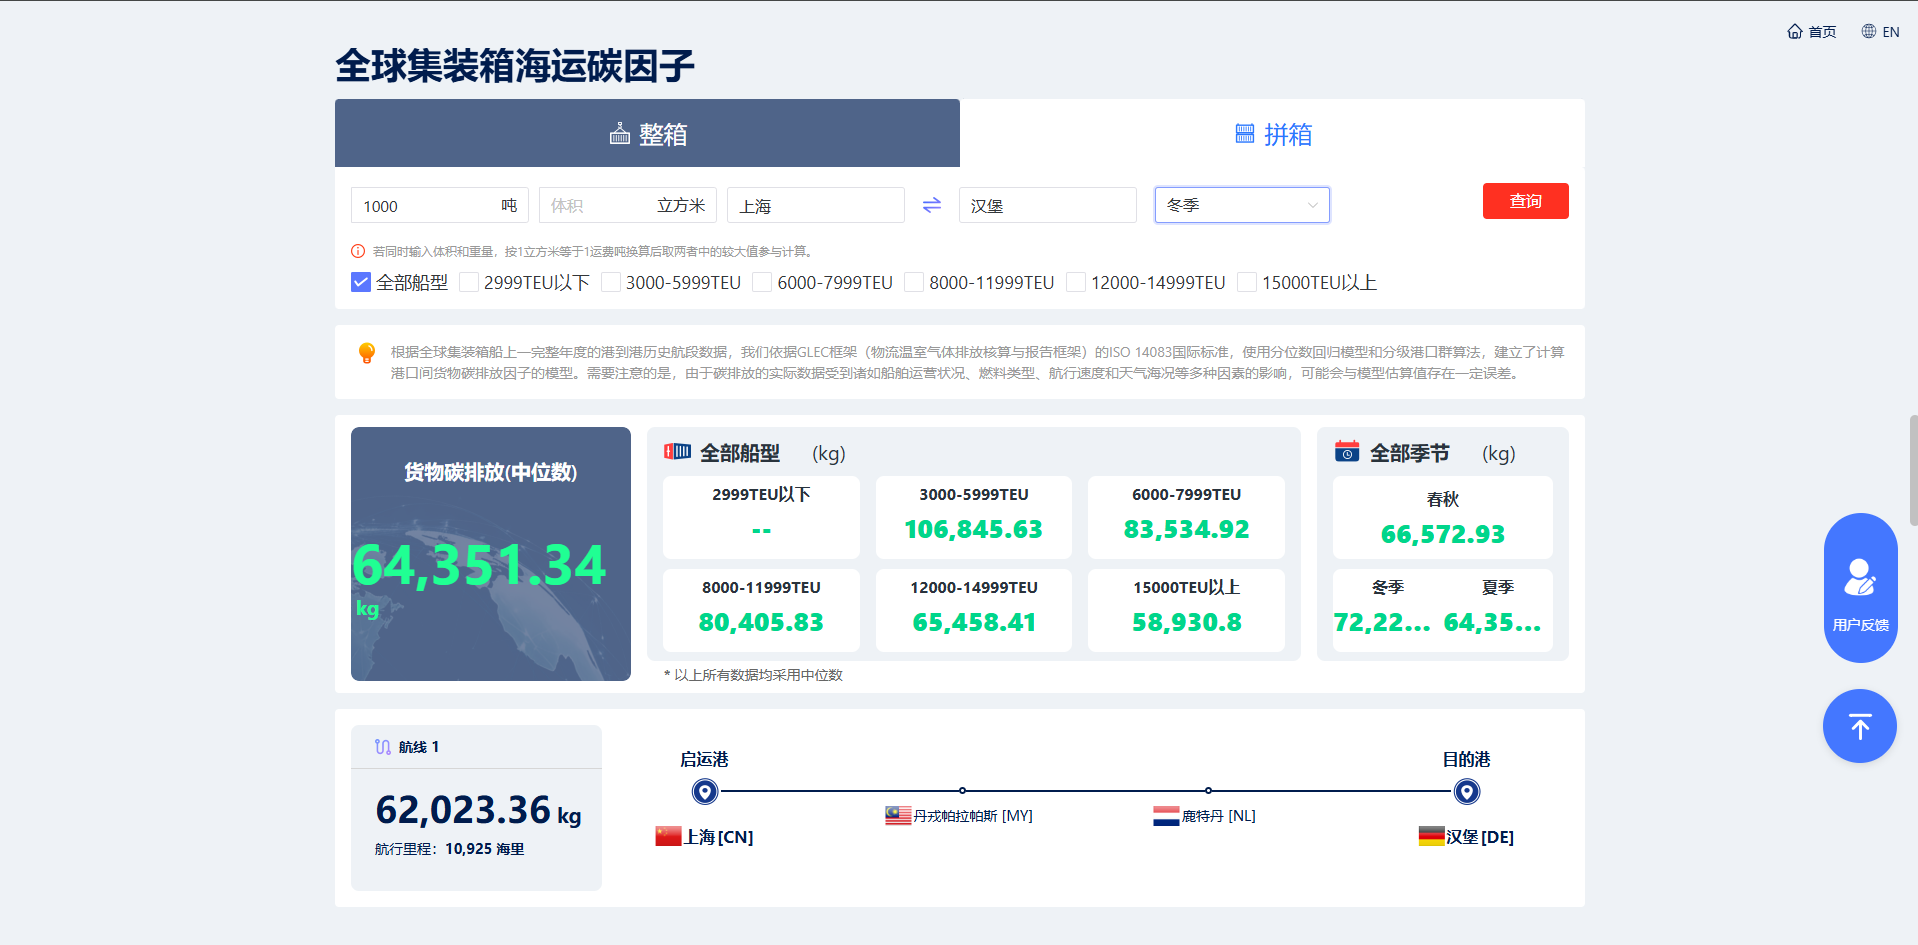Screen dimensions: 1918x945
Task: Click the home icon in the header
Action: click(x=1795, y=31)
